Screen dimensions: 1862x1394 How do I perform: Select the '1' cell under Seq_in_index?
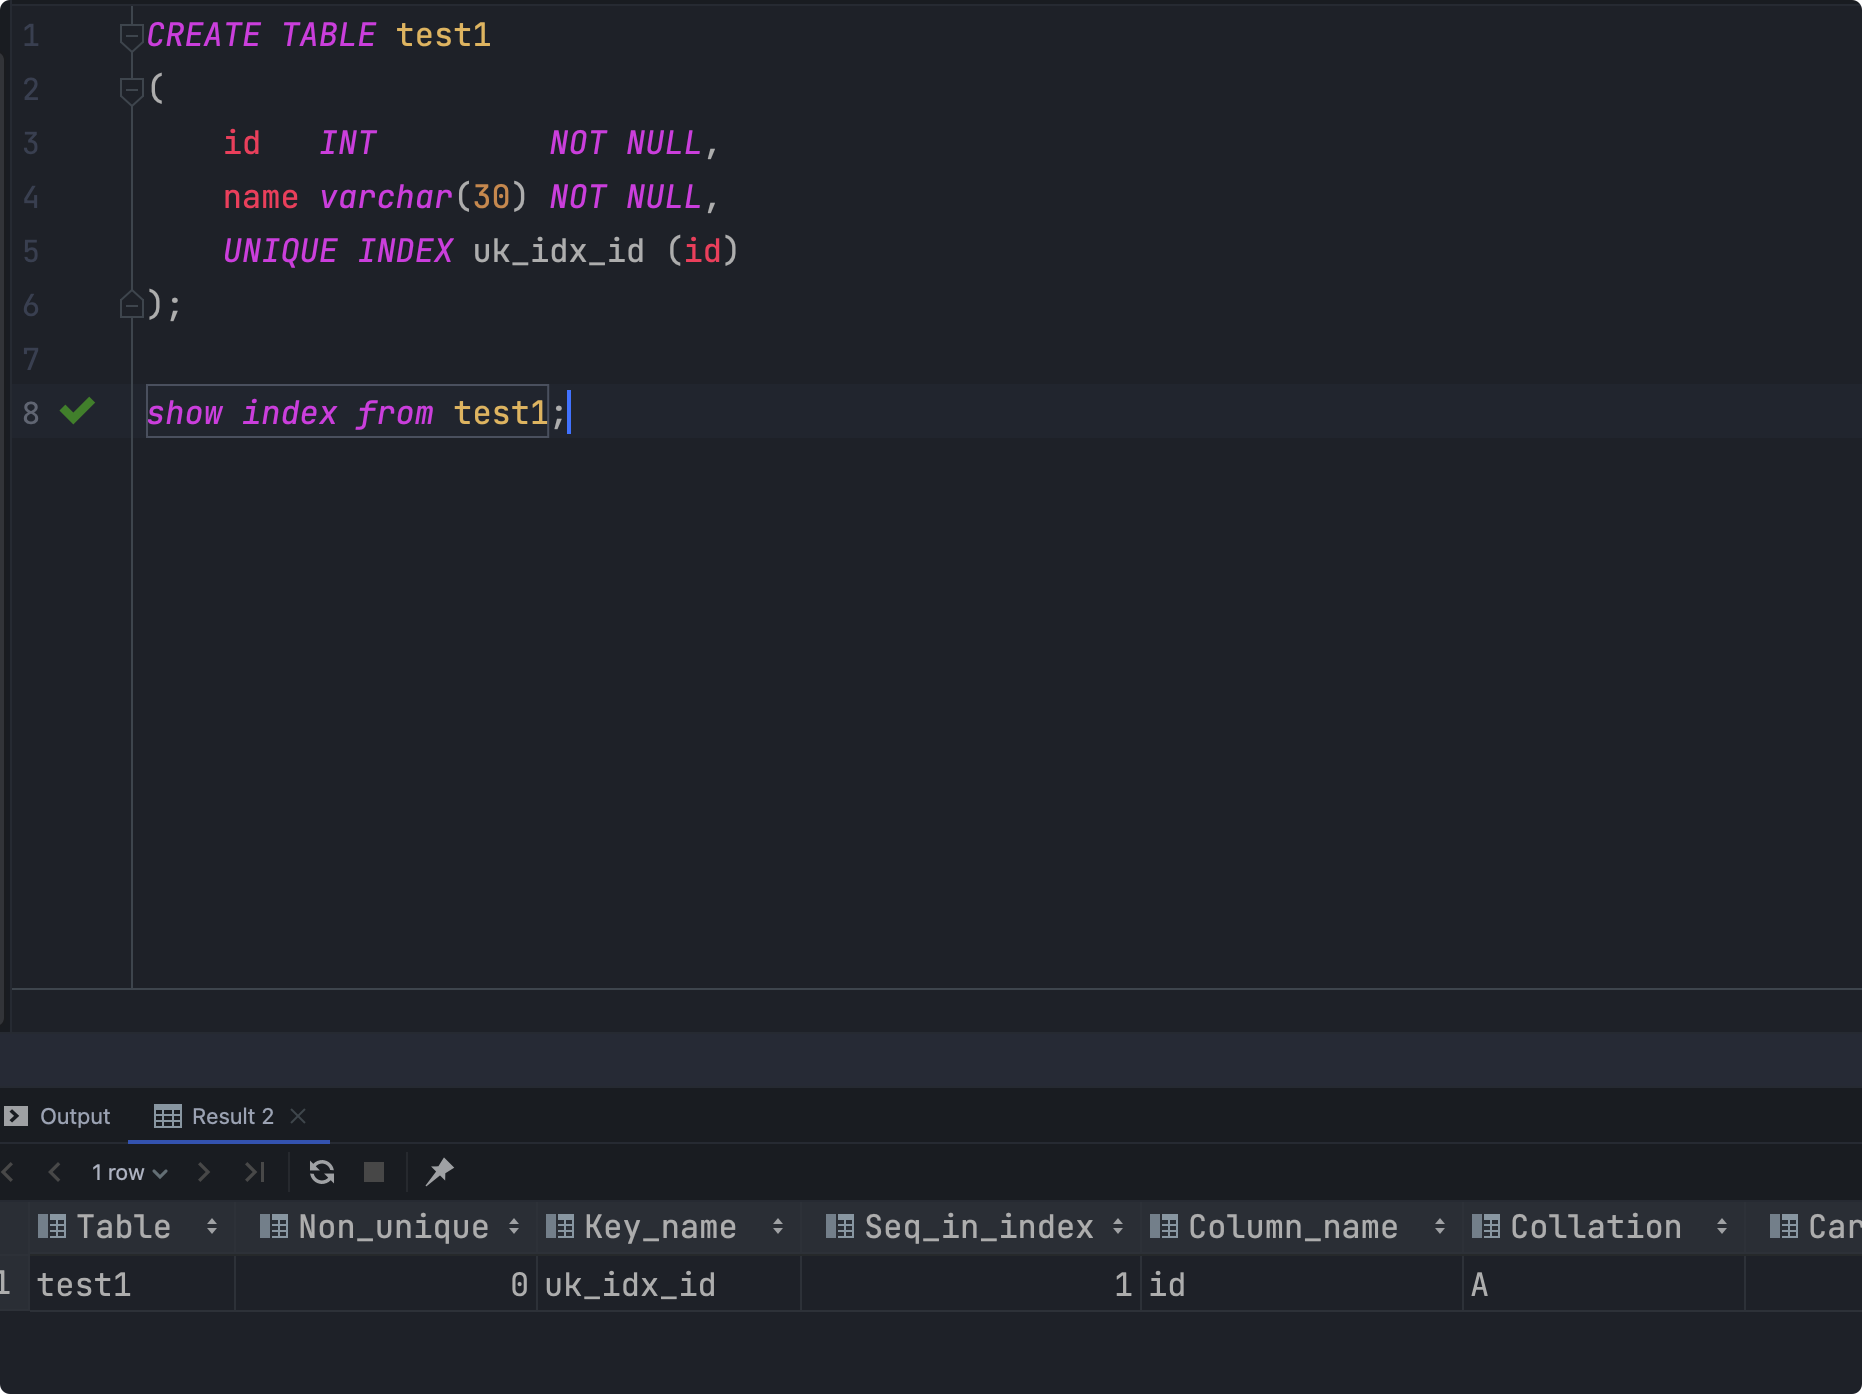click(x=971, y=1284)
